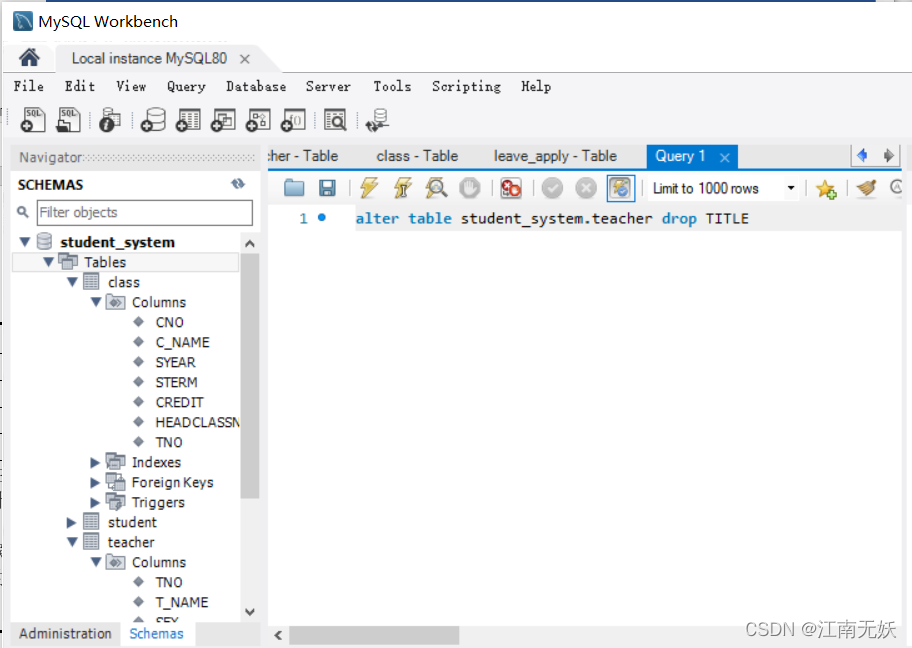Create a new view icon
The height and width of the screenshot is (648, 912).
(223, 120)
